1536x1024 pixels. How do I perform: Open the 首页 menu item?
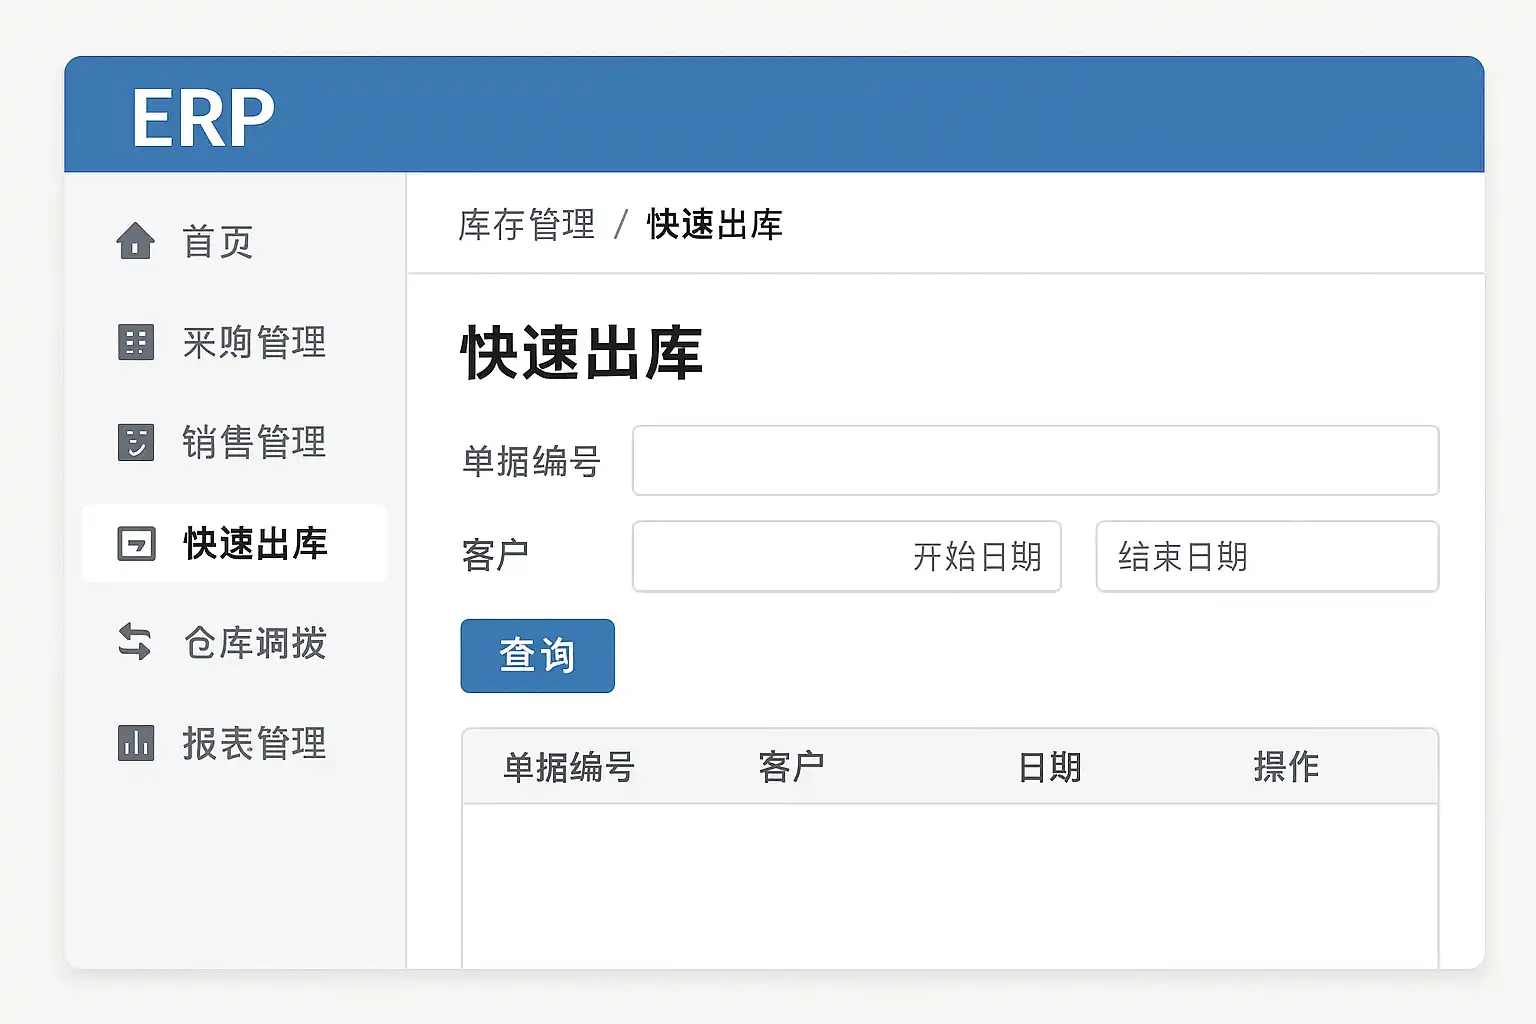(217, 242)
